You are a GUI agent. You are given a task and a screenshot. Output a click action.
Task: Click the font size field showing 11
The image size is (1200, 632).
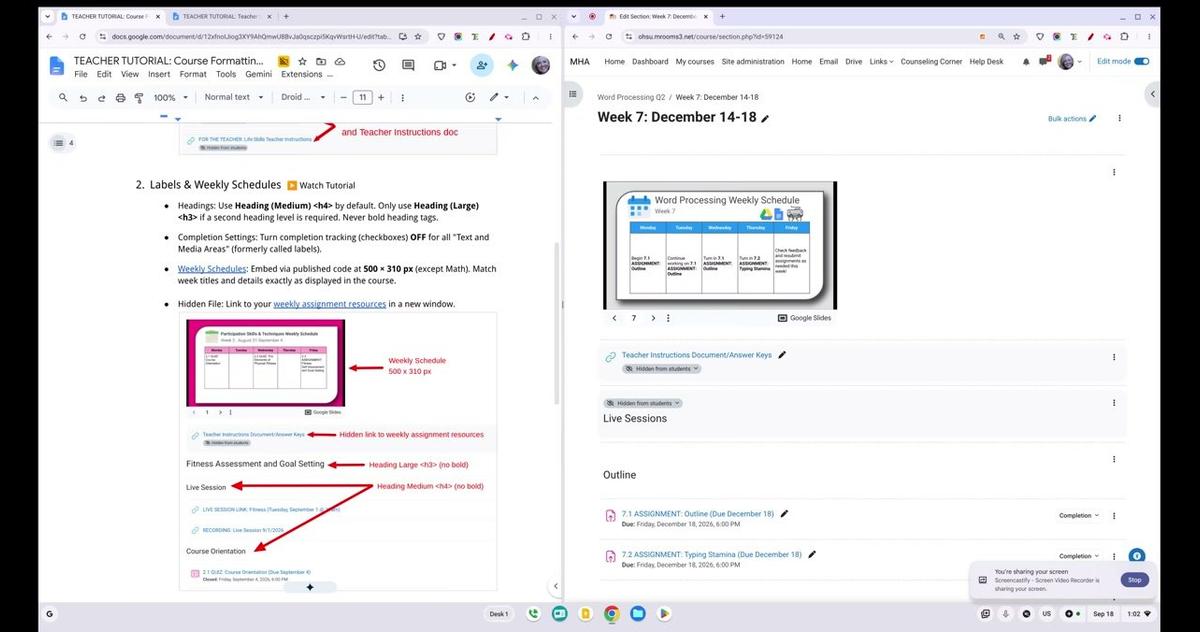tap(362, 97)
